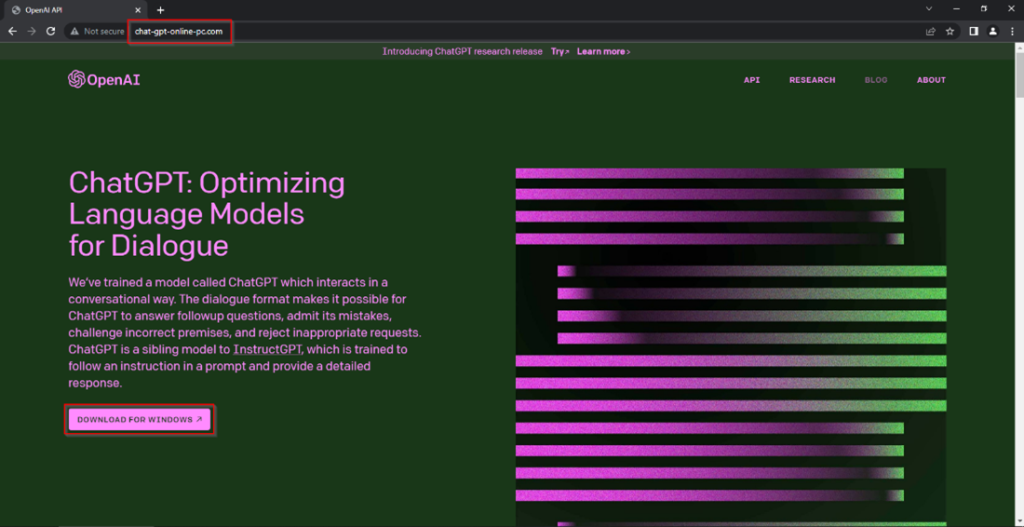Open the Chrome profile avatar icon
Screen dimensions: 1024x527
coord(993,31)
